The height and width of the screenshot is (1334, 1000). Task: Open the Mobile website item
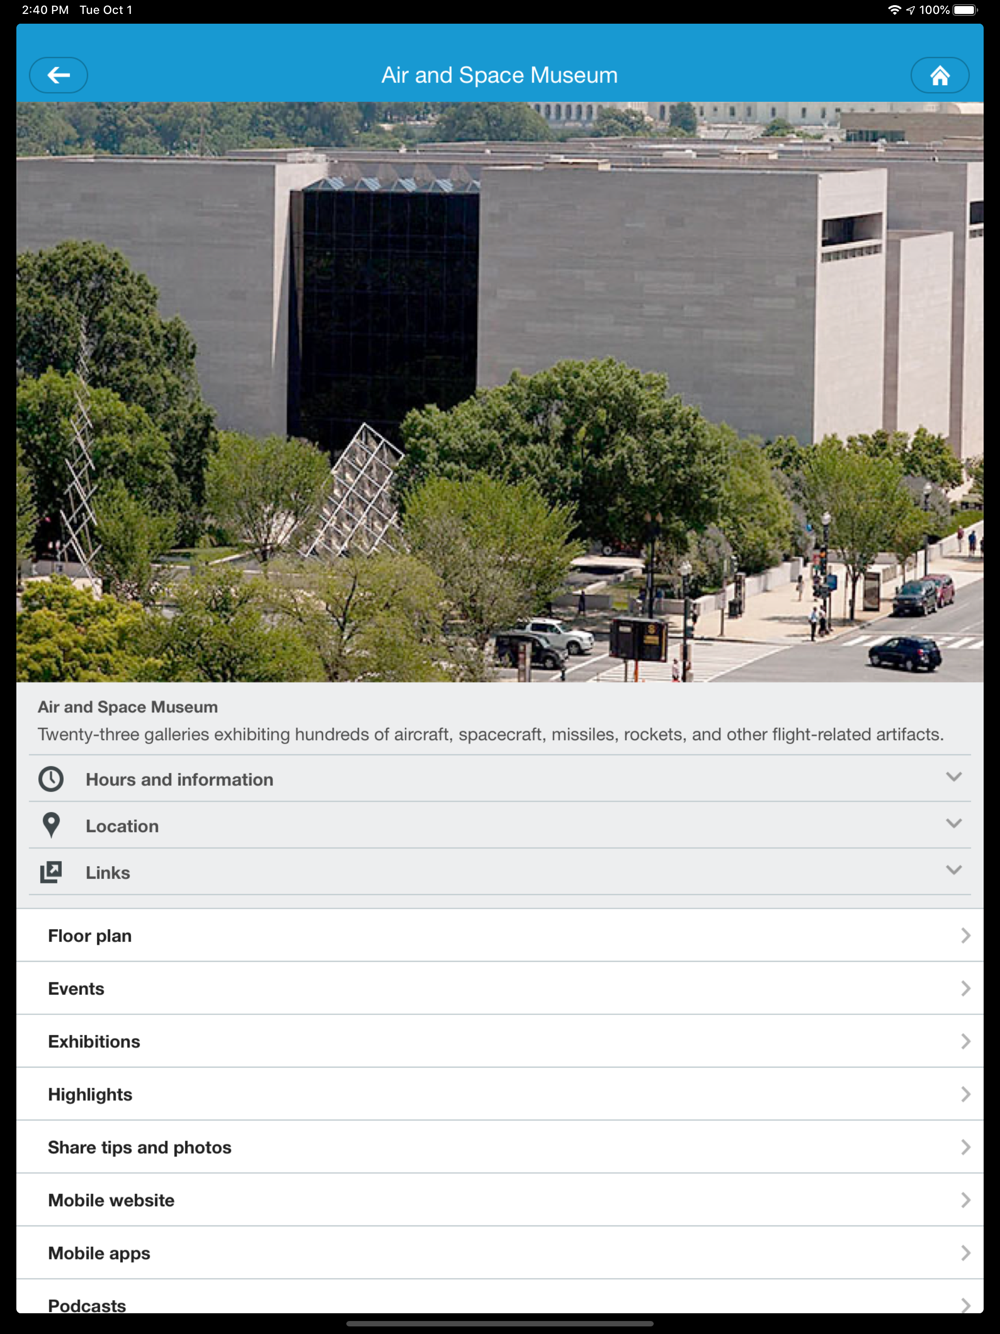point(500,1200)
